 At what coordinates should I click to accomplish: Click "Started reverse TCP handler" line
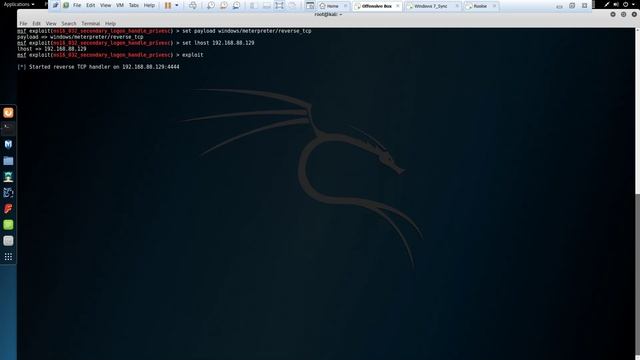click(98, 67)
